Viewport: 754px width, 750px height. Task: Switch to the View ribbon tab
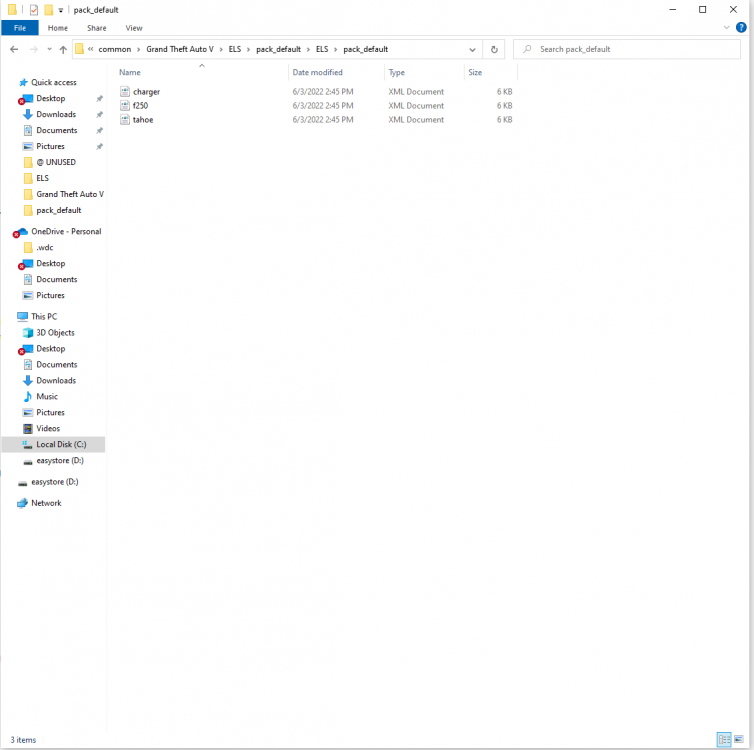(x=134, y=28)
